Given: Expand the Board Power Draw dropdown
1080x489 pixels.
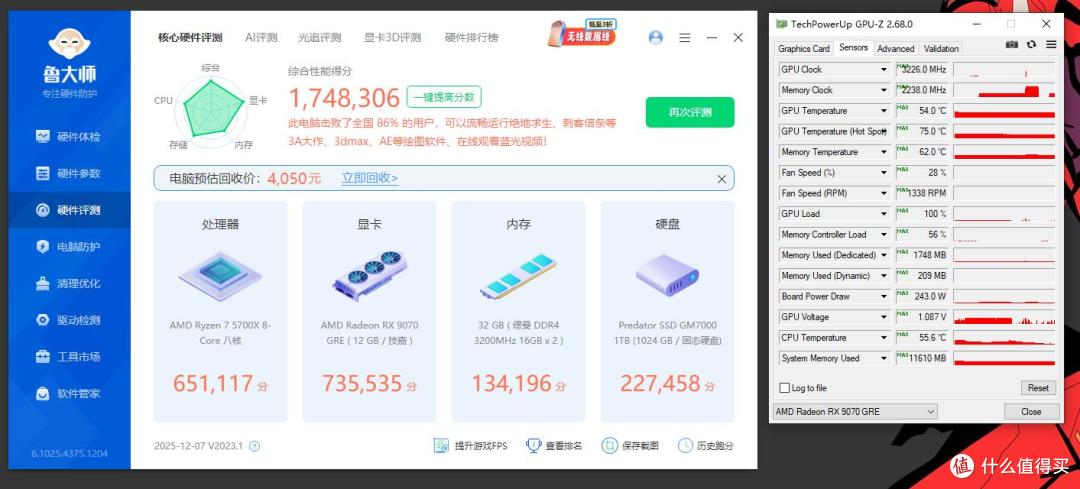Looking at the screenshot, I should pos(884,297).
